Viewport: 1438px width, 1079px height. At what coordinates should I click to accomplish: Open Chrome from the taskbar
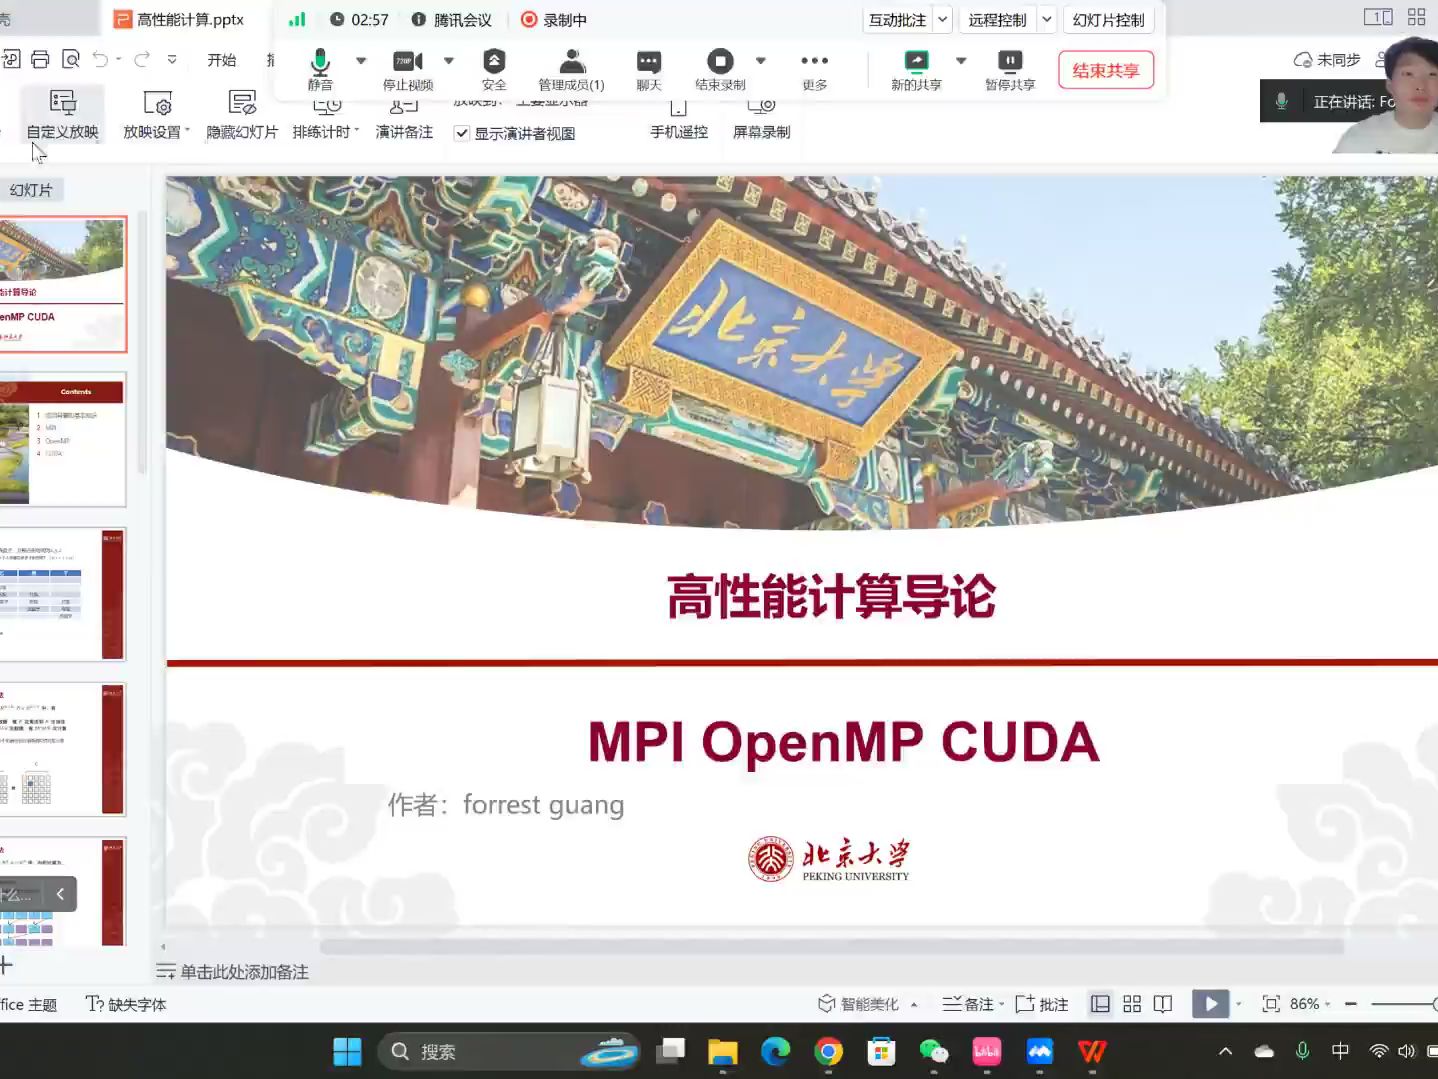pos(828,1052)
